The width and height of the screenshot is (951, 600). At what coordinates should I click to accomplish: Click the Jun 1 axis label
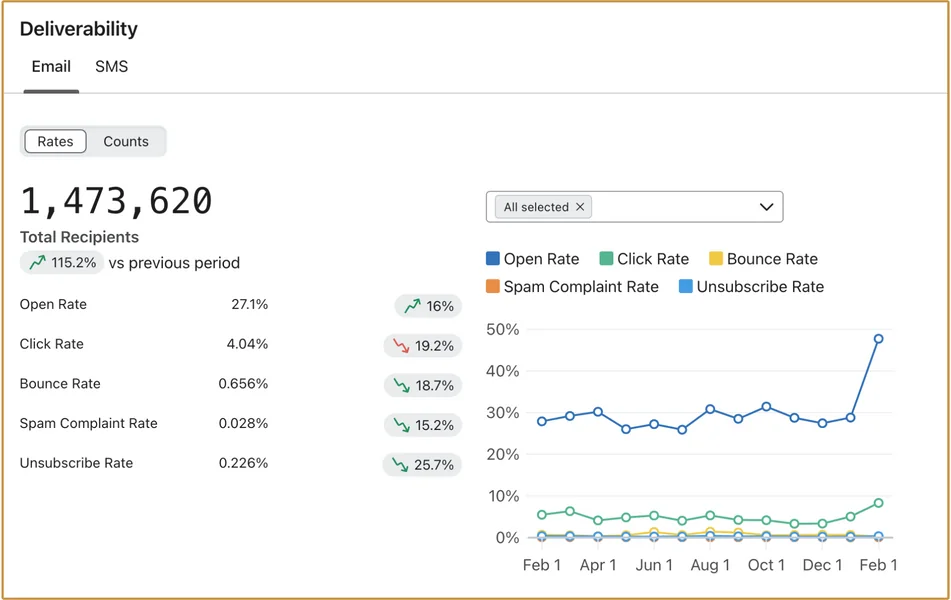click(654, 565)
